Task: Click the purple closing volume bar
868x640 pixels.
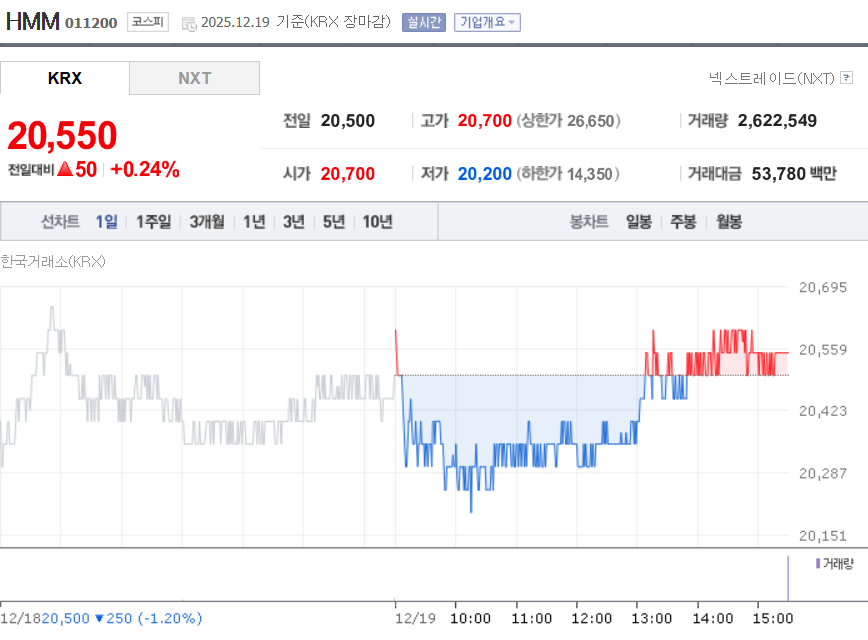Action: pos(788,578)
